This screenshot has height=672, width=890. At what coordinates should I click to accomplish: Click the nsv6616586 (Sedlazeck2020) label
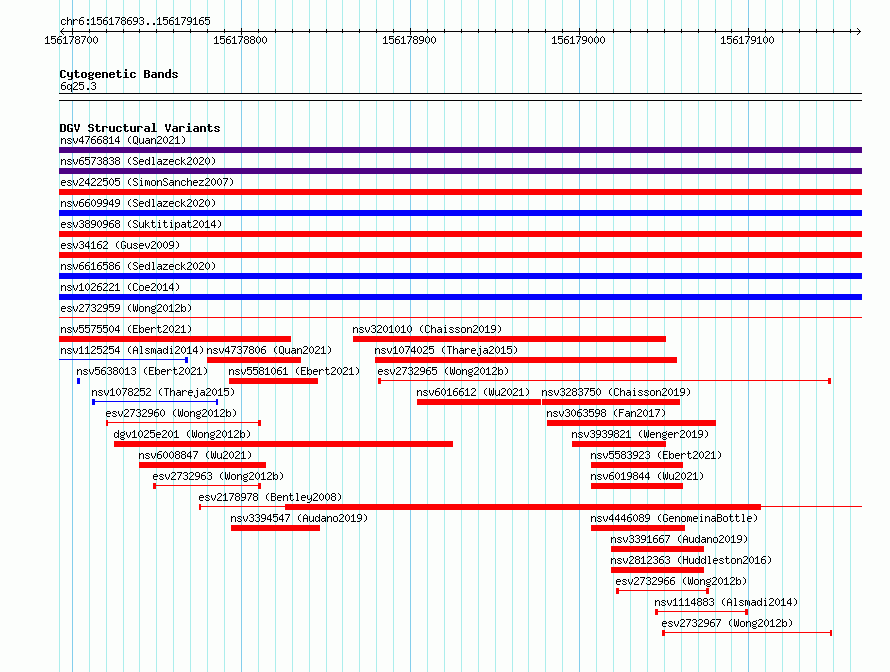click(138, 266)
